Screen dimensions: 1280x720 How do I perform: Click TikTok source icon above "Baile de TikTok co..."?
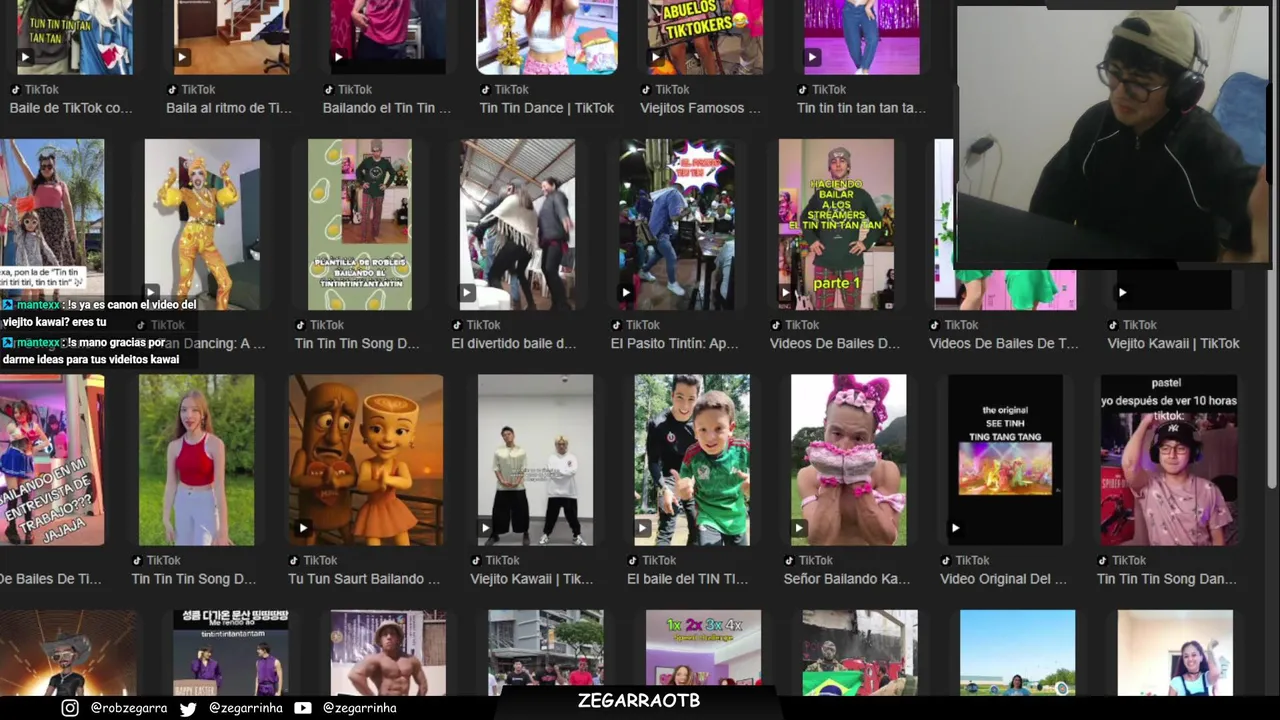[x=15, y=90]
